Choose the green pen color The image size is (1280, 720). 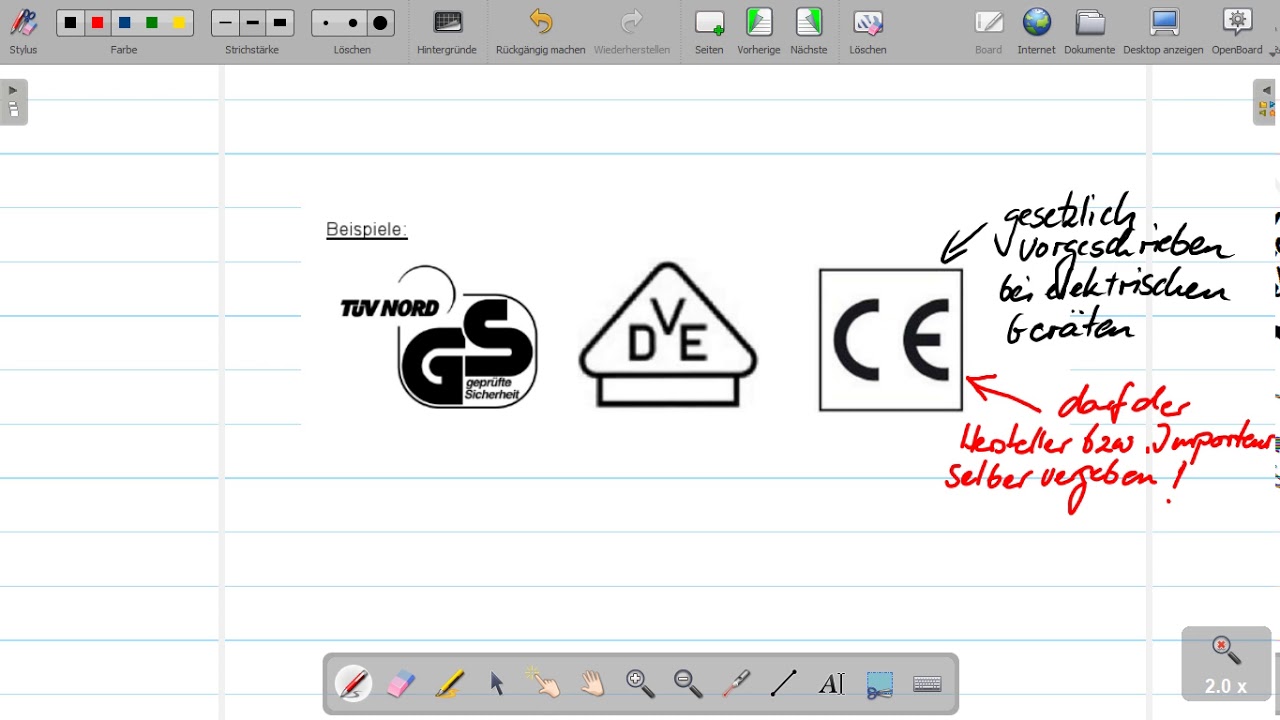point(152,23)
